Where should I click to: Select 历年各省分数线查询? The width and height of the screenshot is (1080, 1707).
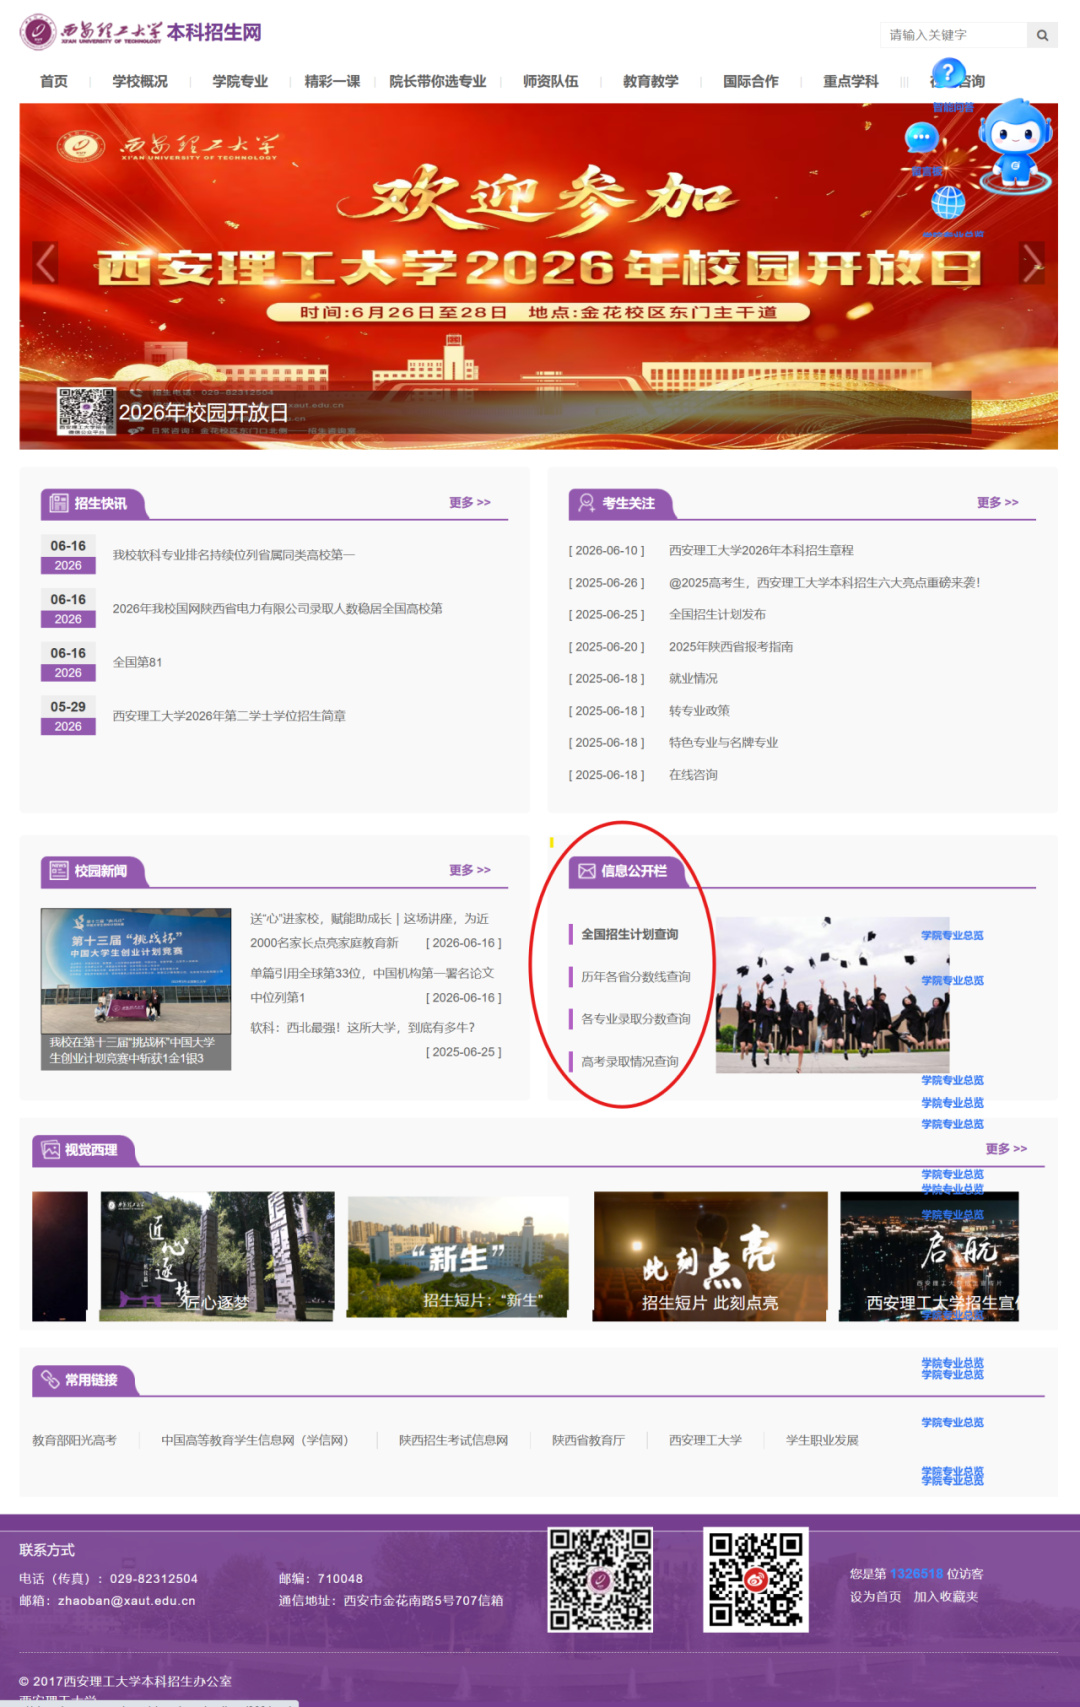pyautogui.click(x=636, y=977)
